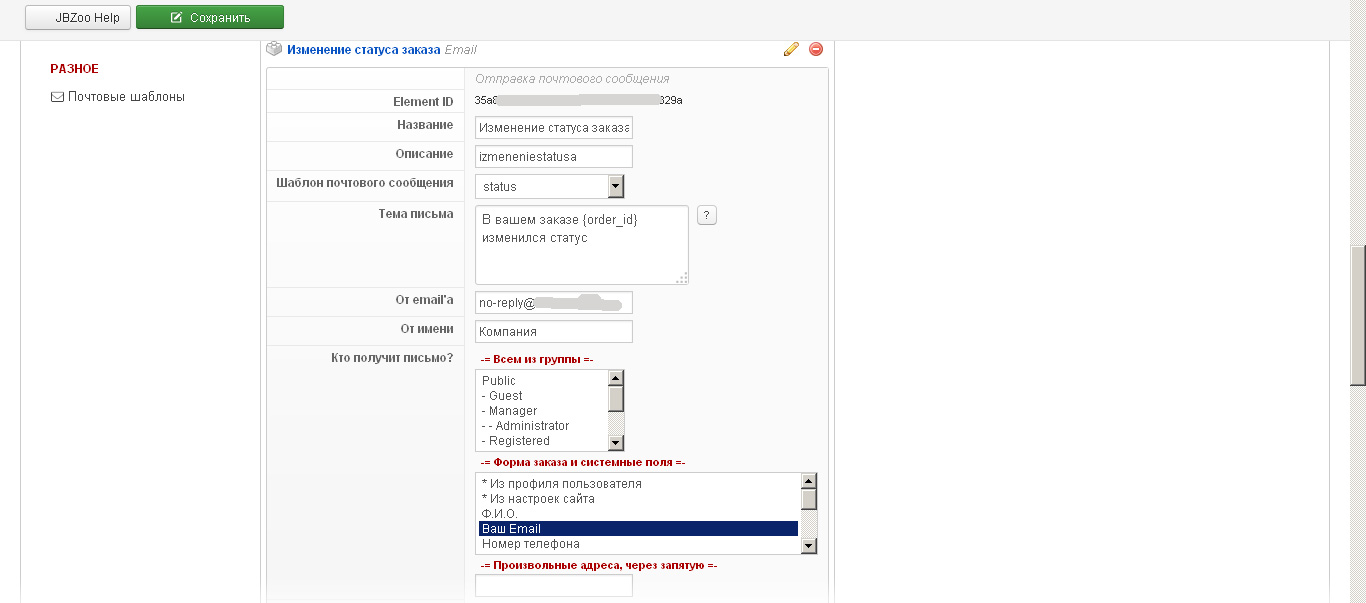Screen dimensions: 1366x603
Task: Click the red delete element icon
Action: click(x=816, y=49)
